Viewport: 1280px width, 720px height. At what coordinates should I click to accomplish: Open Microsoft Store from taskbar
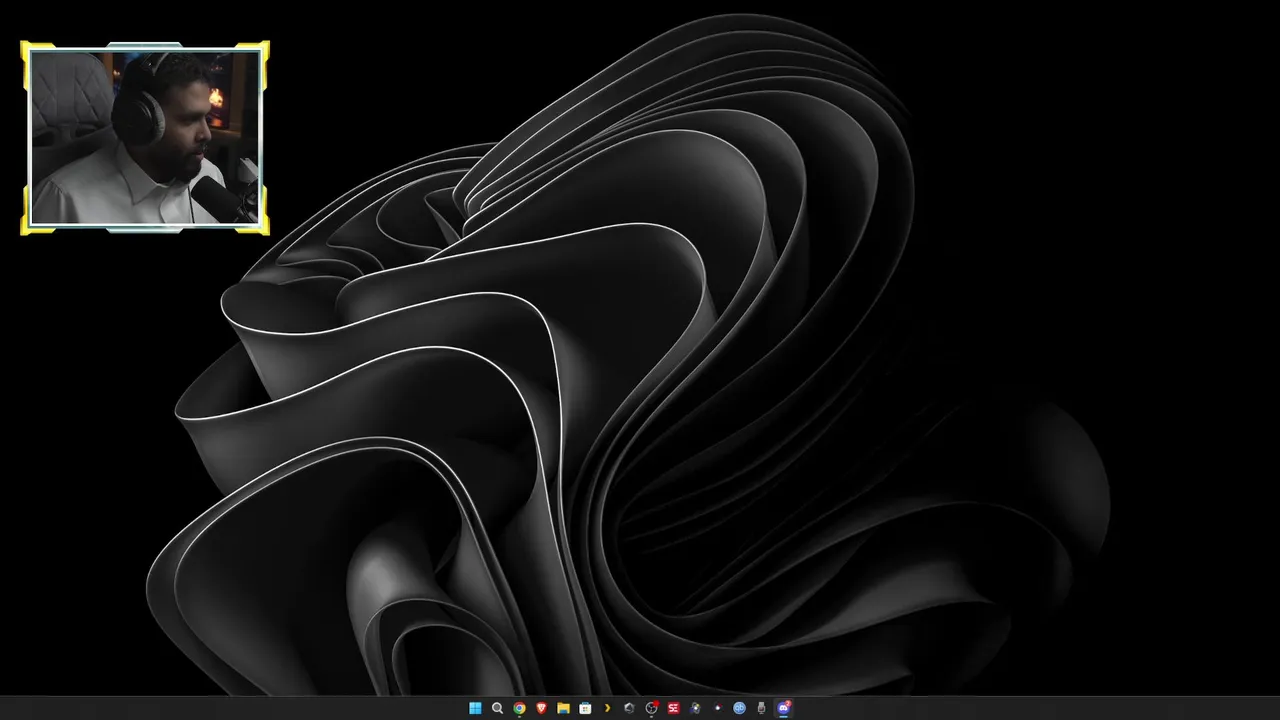585,708
